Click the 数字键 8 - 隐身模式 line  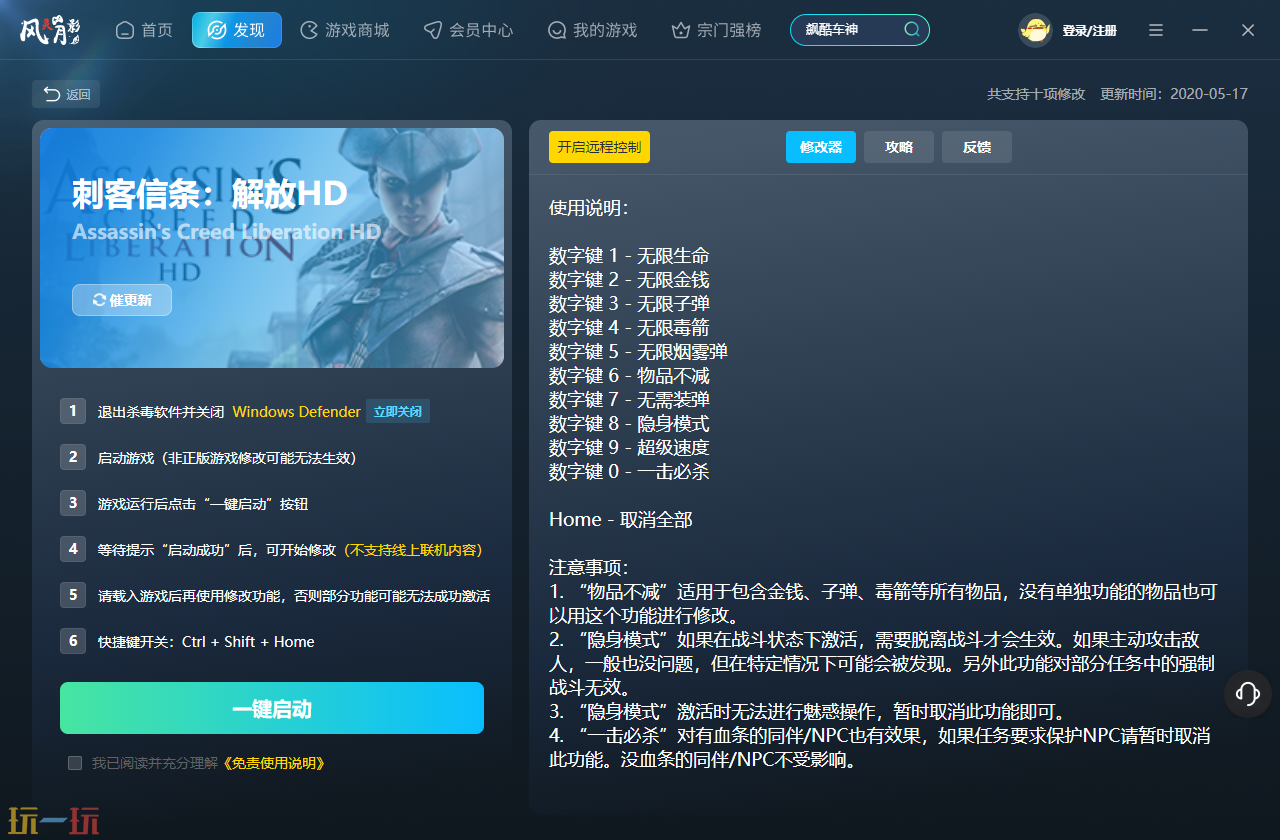[629, 424]
